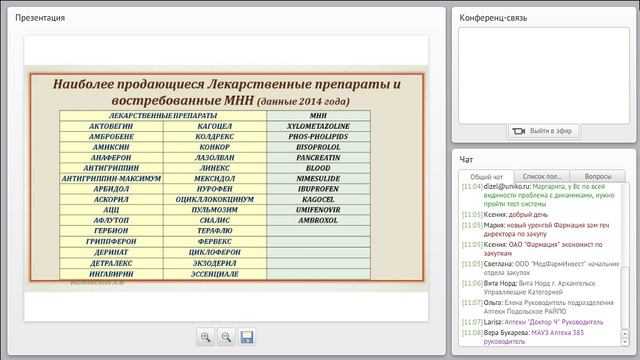640x360 pixels.
Task: Select the ПУЛЬМОЗИМ table cell
Action: point(215,210)
